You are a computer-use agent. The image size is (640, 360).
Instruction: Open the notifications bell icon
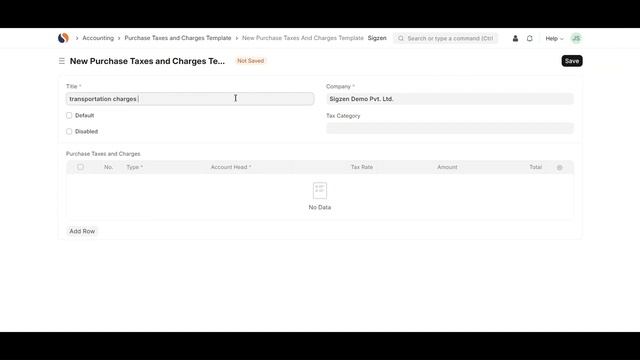tap(529, 38)
